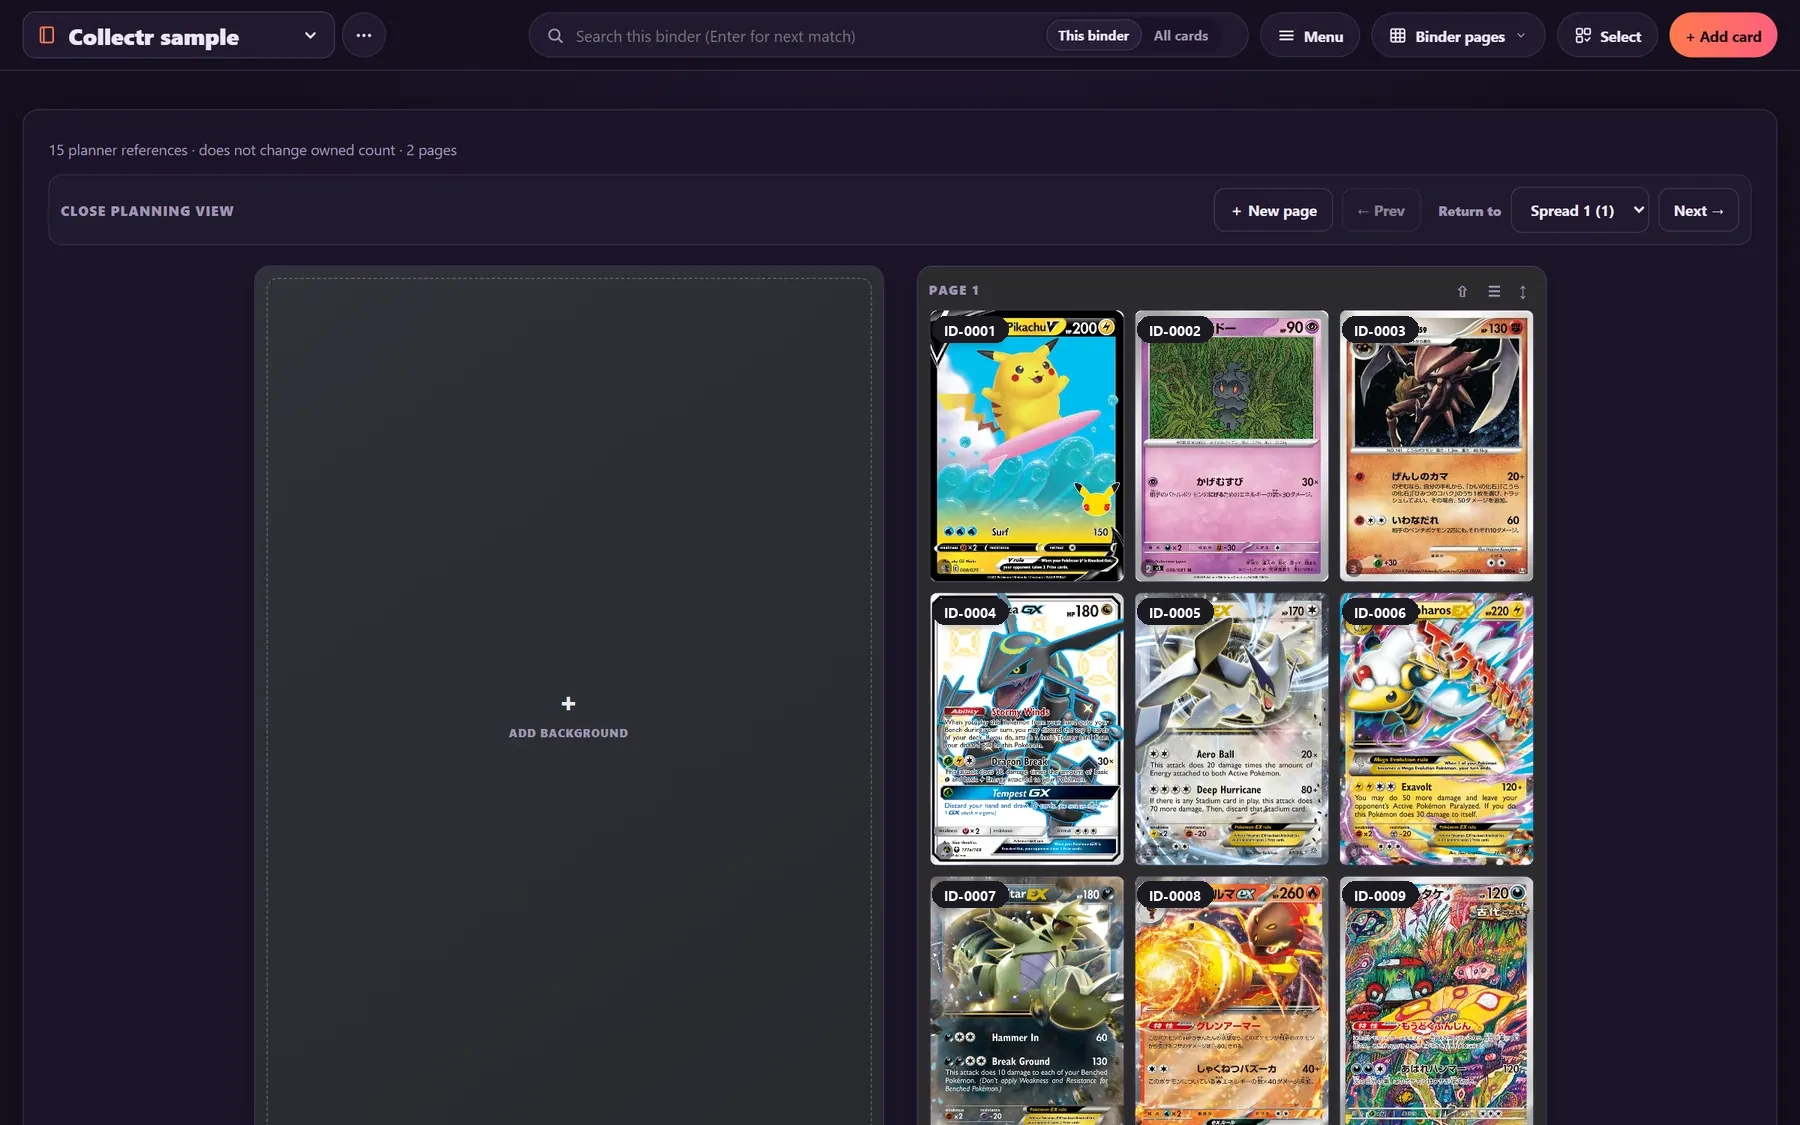Image resolution: width=1800 pixels, height=1125 pixels.
Task: Click the list lines icon on Page 1
Action: pyautogui.click(x=1494, y=291)
